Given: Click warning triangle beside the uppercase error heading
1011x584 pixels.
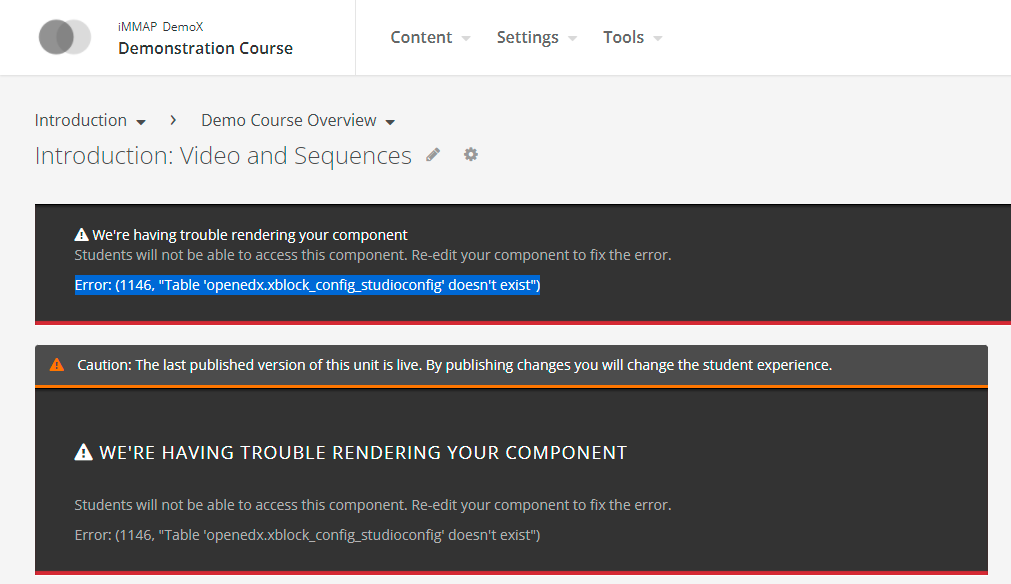Looking at the screenshot, I should (84, 453).
